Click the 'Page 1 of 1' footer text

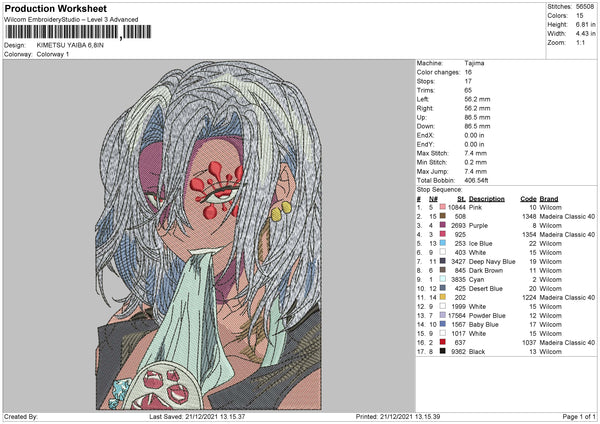tap(579, 417)
